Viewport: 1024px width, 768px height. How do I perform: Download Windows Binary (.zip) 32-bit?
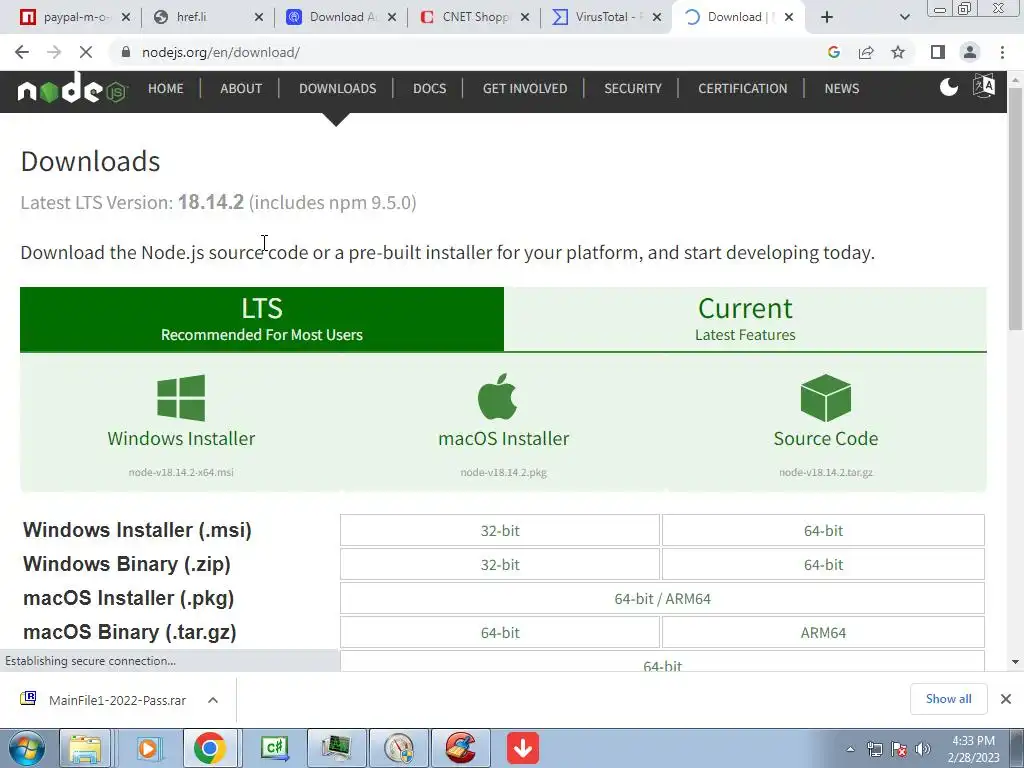[500, 564]
